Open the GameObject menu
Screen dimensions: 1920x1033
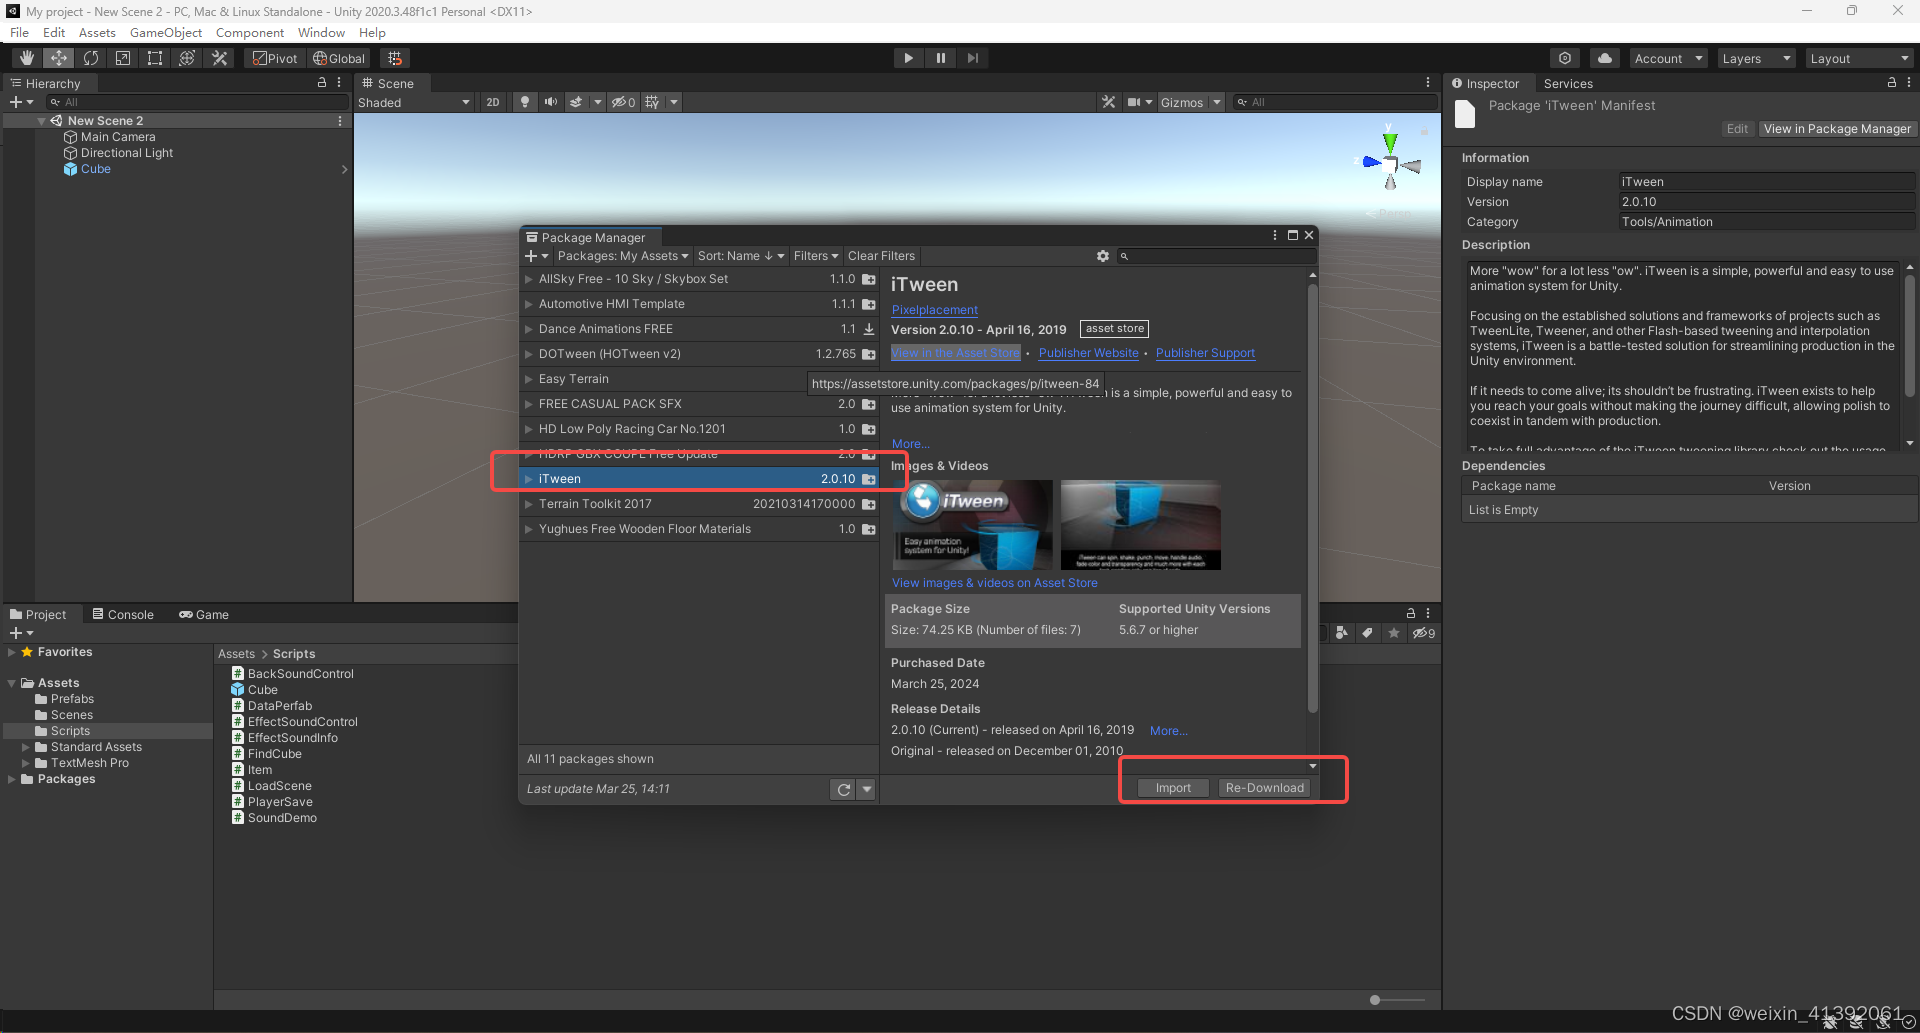tap(166, 32)
